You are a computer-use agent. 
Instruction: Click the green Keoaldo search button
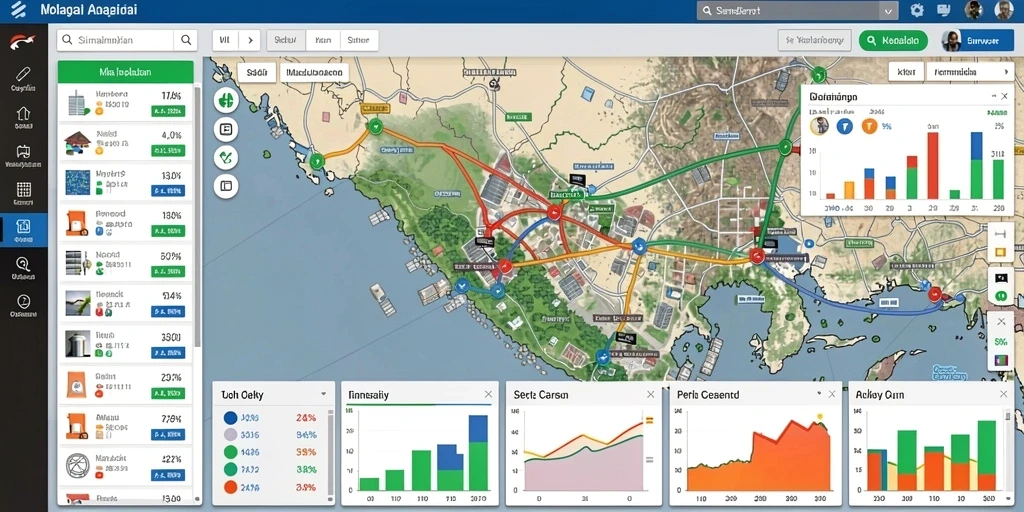click(893, 40)
